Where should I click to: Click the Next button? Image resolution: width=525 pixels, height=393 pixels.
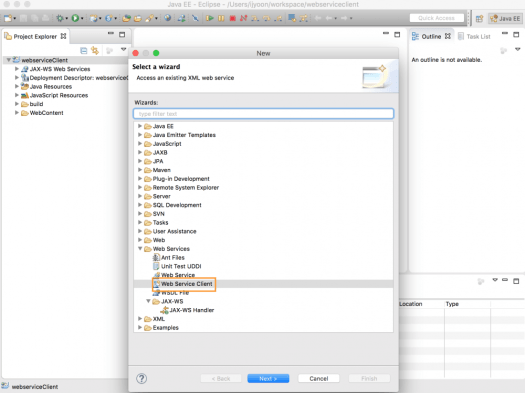click(268, 379)
